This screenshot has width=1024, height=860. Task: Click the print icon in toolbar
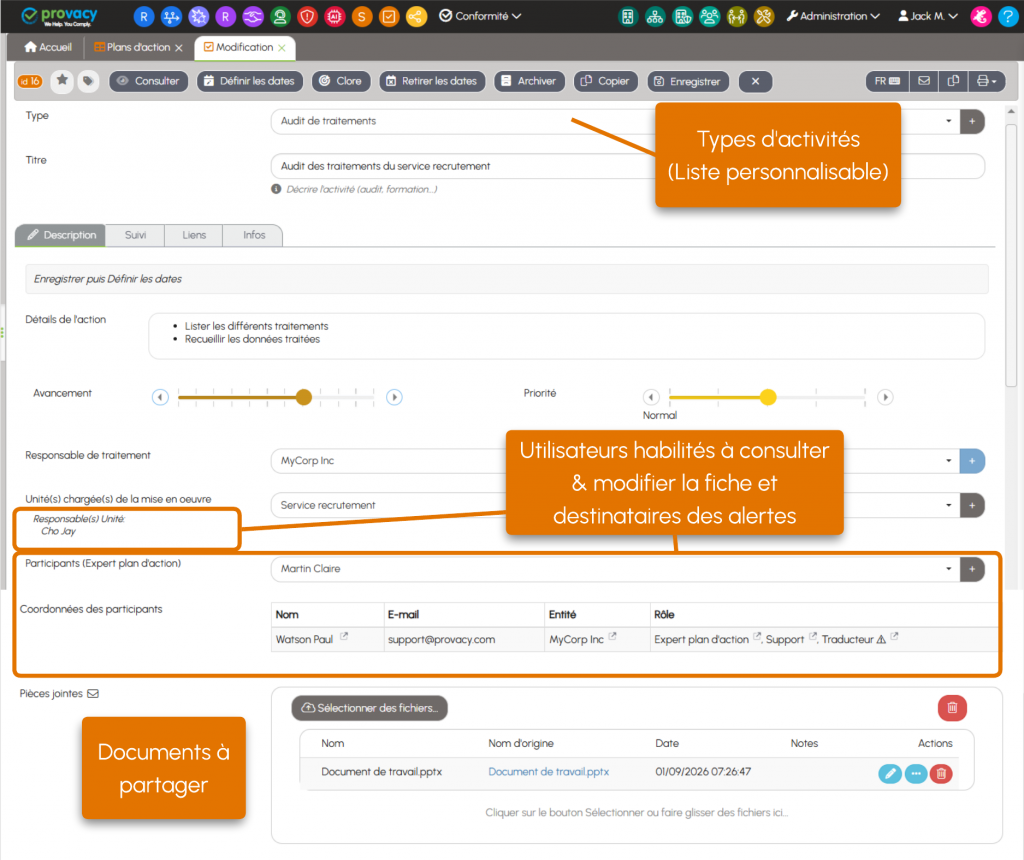(986, 81)
